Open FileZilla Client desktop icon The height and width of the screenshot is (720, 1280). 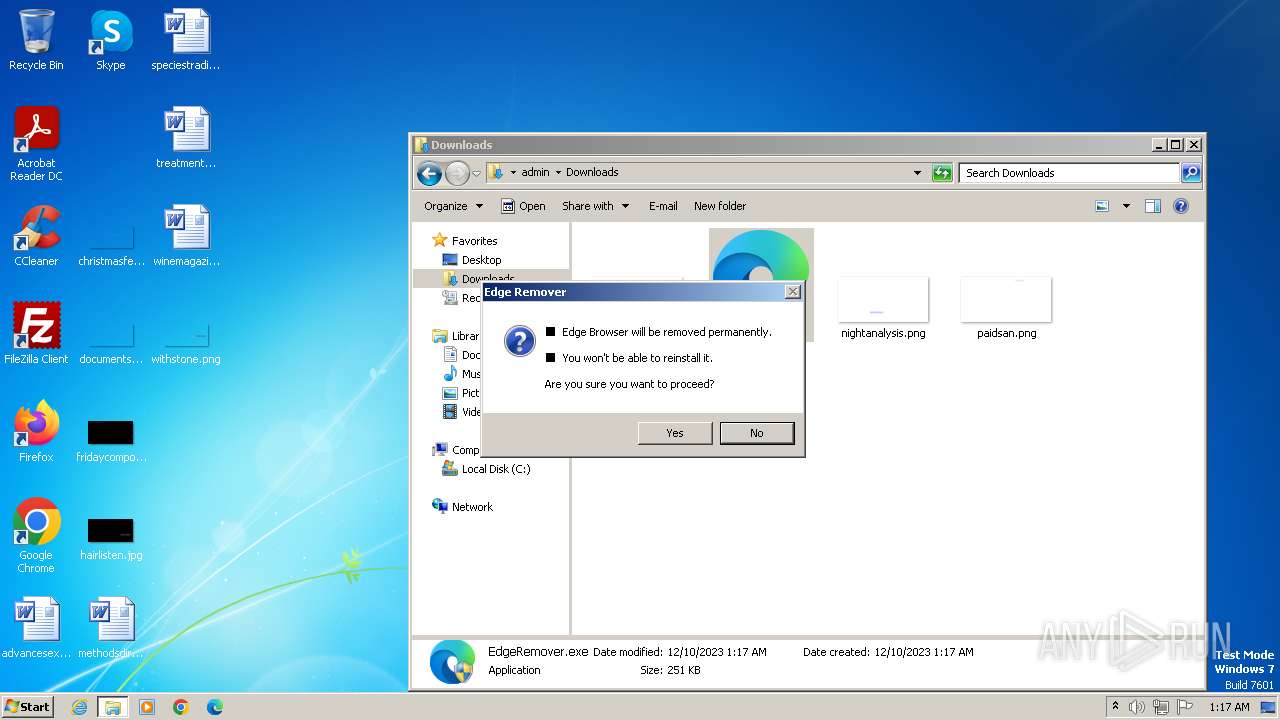tap(36, 334)
